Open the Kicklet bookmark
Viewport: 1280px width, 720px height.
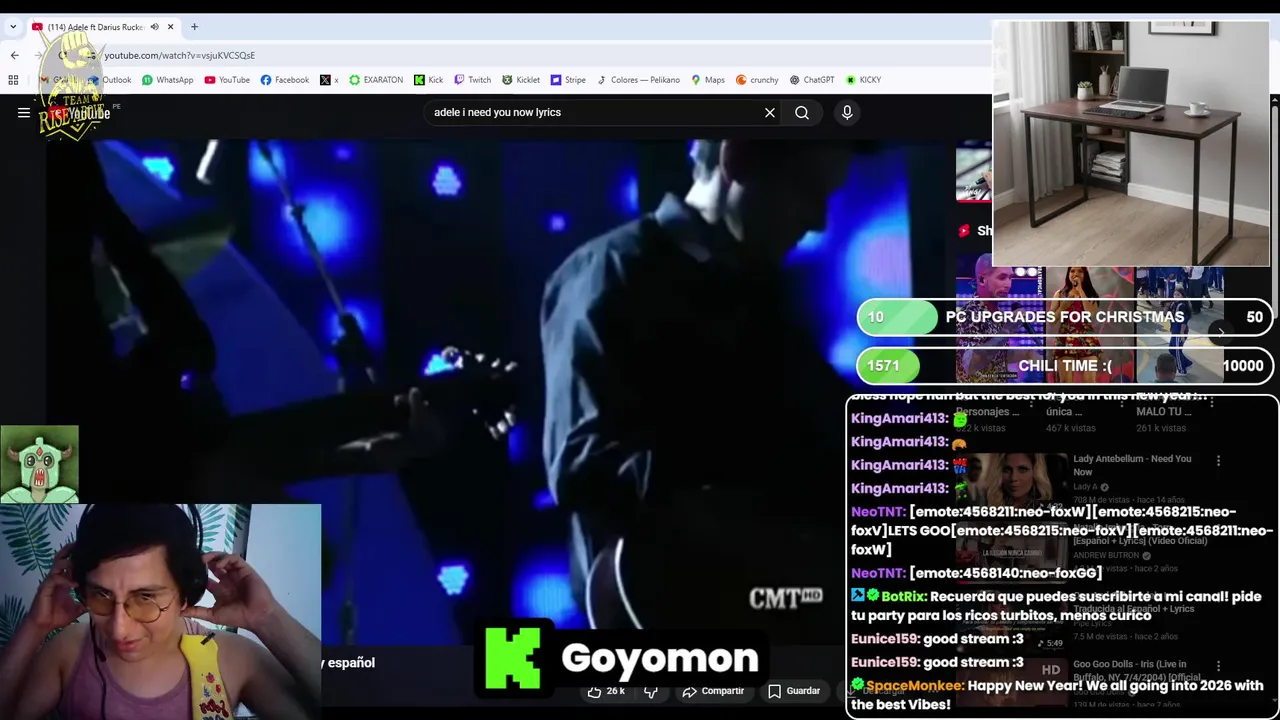pyautogui.click(x=521, y=80)
